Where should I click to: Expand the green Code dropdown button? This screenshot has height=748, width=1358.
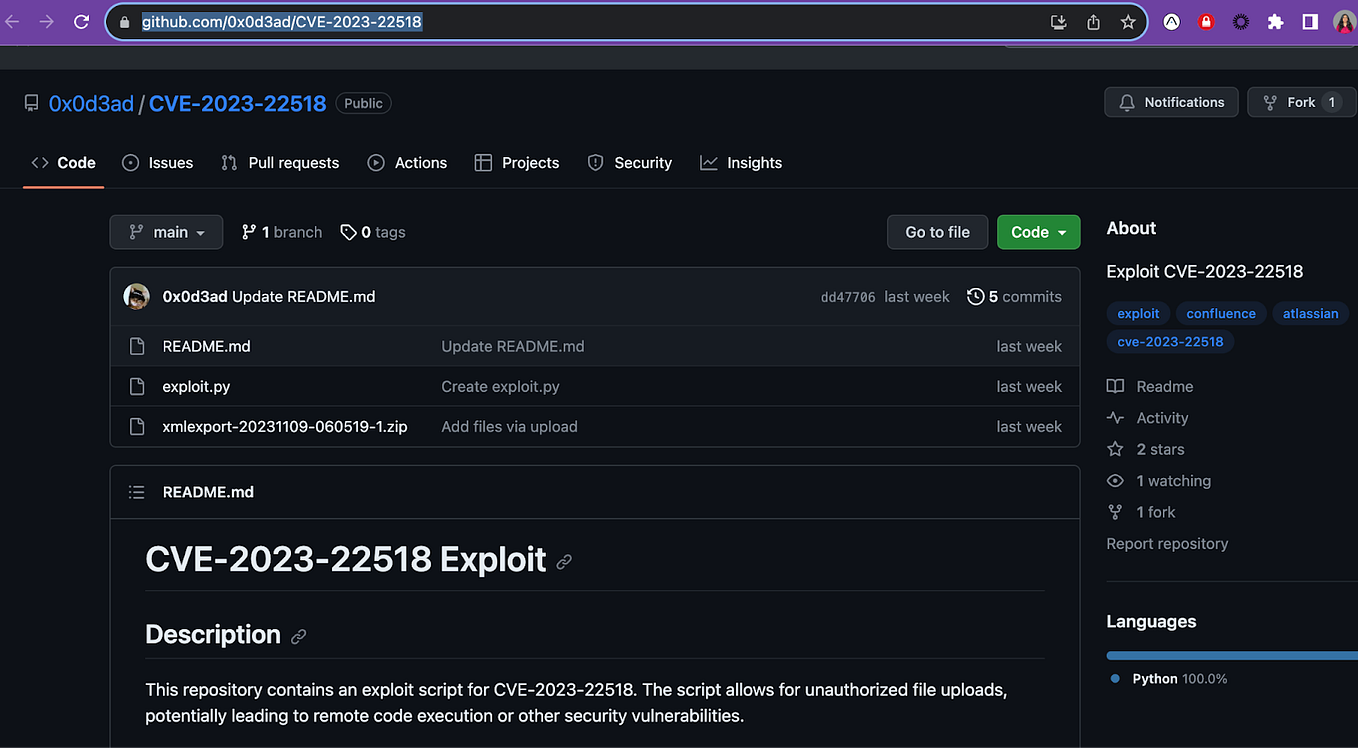(1038, 232)
